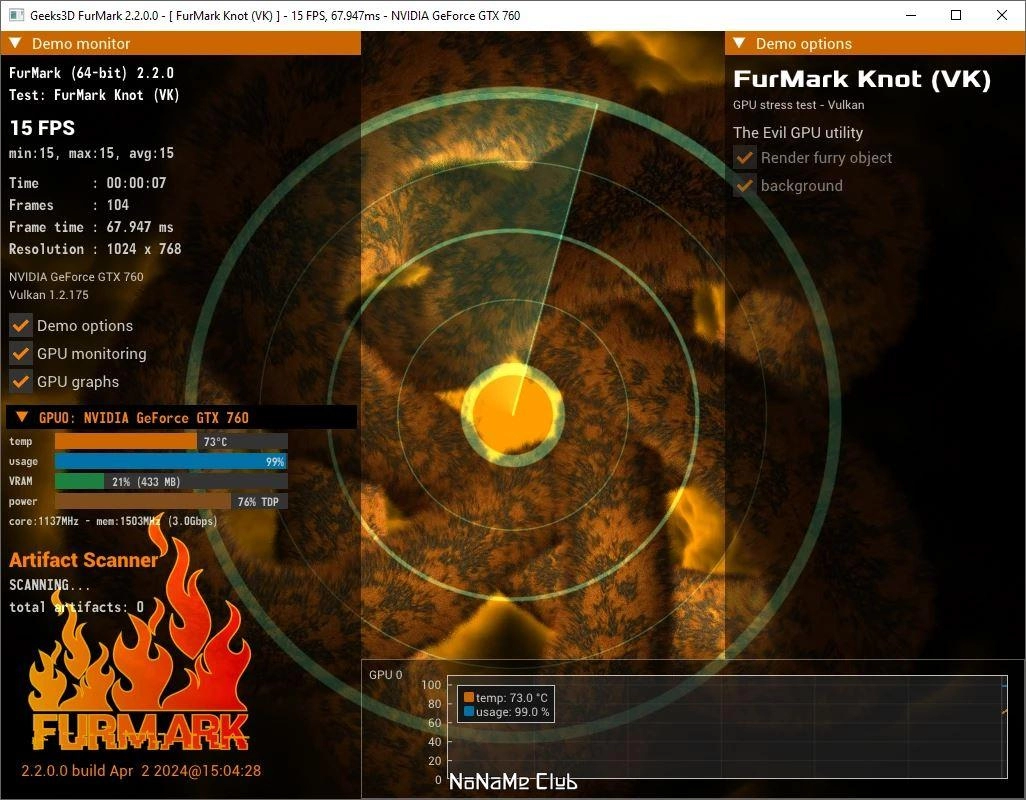Close the FurMark window
This screenshot has width=1026, height=800.
coord(1002,15)
